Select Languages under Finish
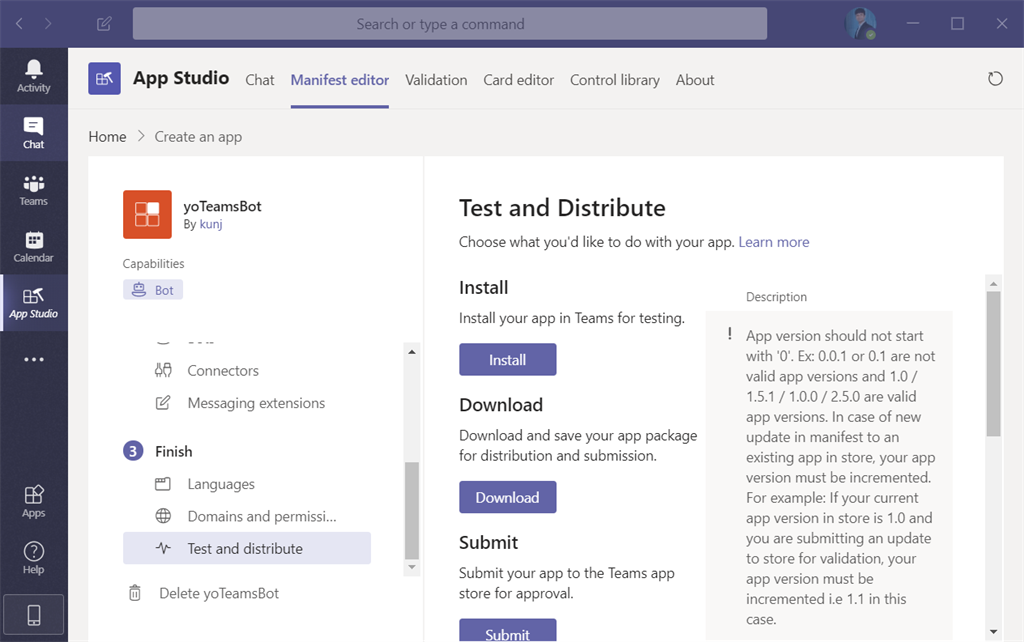This screenshot has height=642, width=1024. pos(221,484)
